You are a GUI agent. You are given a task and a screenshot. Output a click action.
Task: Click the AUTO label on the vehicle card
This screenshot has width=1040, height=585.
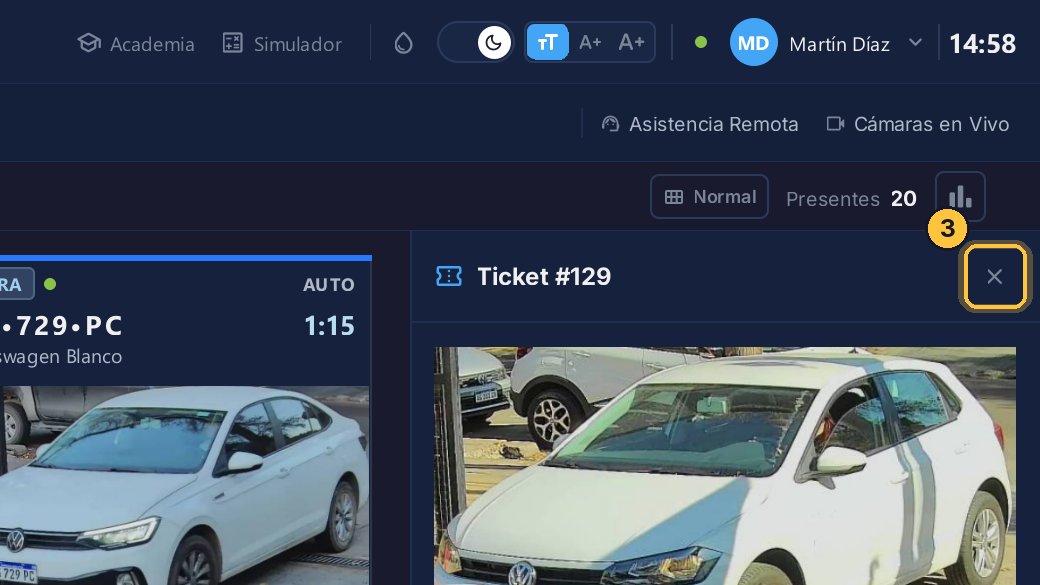(328, 285)
